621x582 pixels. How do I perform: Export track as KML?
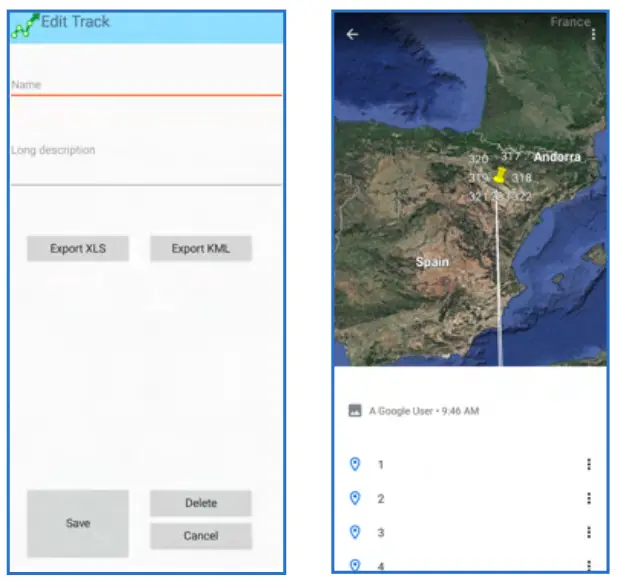[201, 249]
